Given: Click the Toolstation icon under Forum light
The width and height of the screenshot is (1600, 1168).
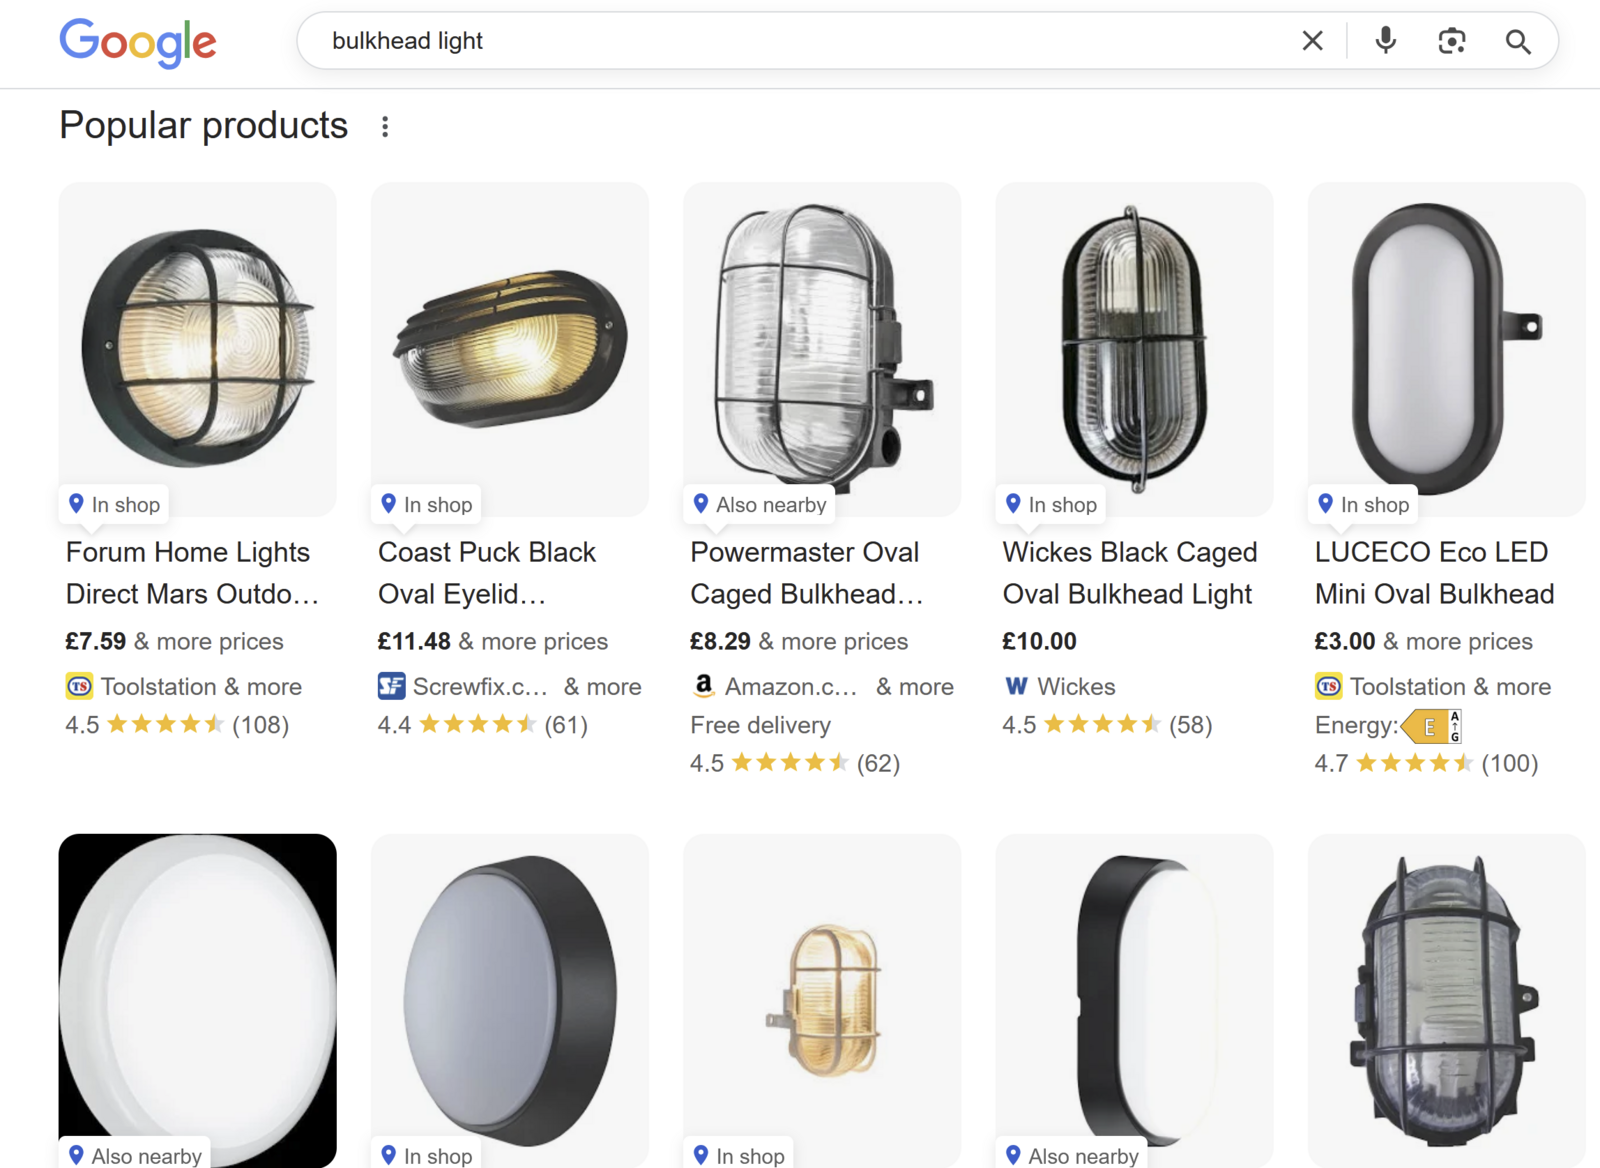Looking at the screenshot, I should tap(79, 687).
